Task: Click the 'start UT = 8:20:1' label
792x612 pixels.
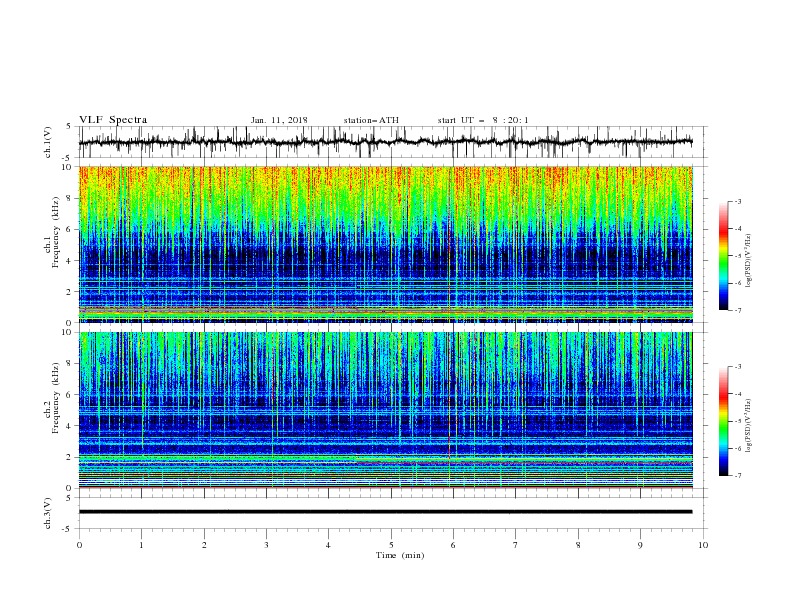Action: point(483,120)
